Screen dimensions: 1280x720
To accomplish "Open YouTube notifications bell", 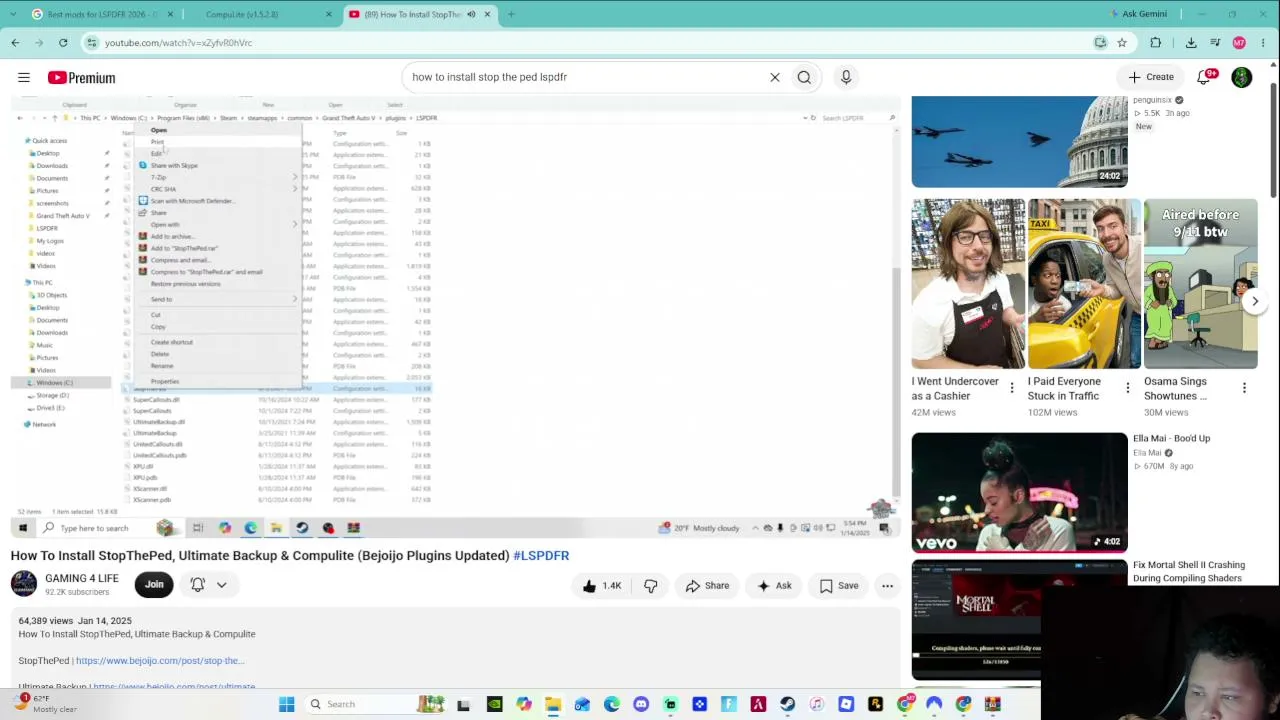I will tap(1204, 77).
